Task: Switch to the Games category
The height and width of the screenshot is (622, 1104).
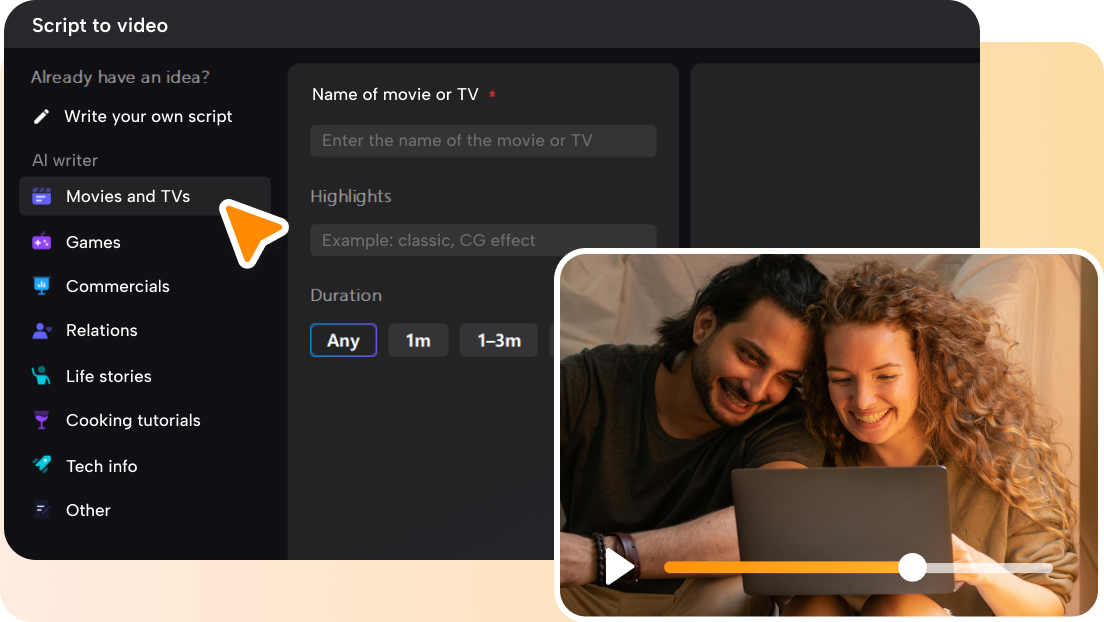Action: [x=90, y=242]
